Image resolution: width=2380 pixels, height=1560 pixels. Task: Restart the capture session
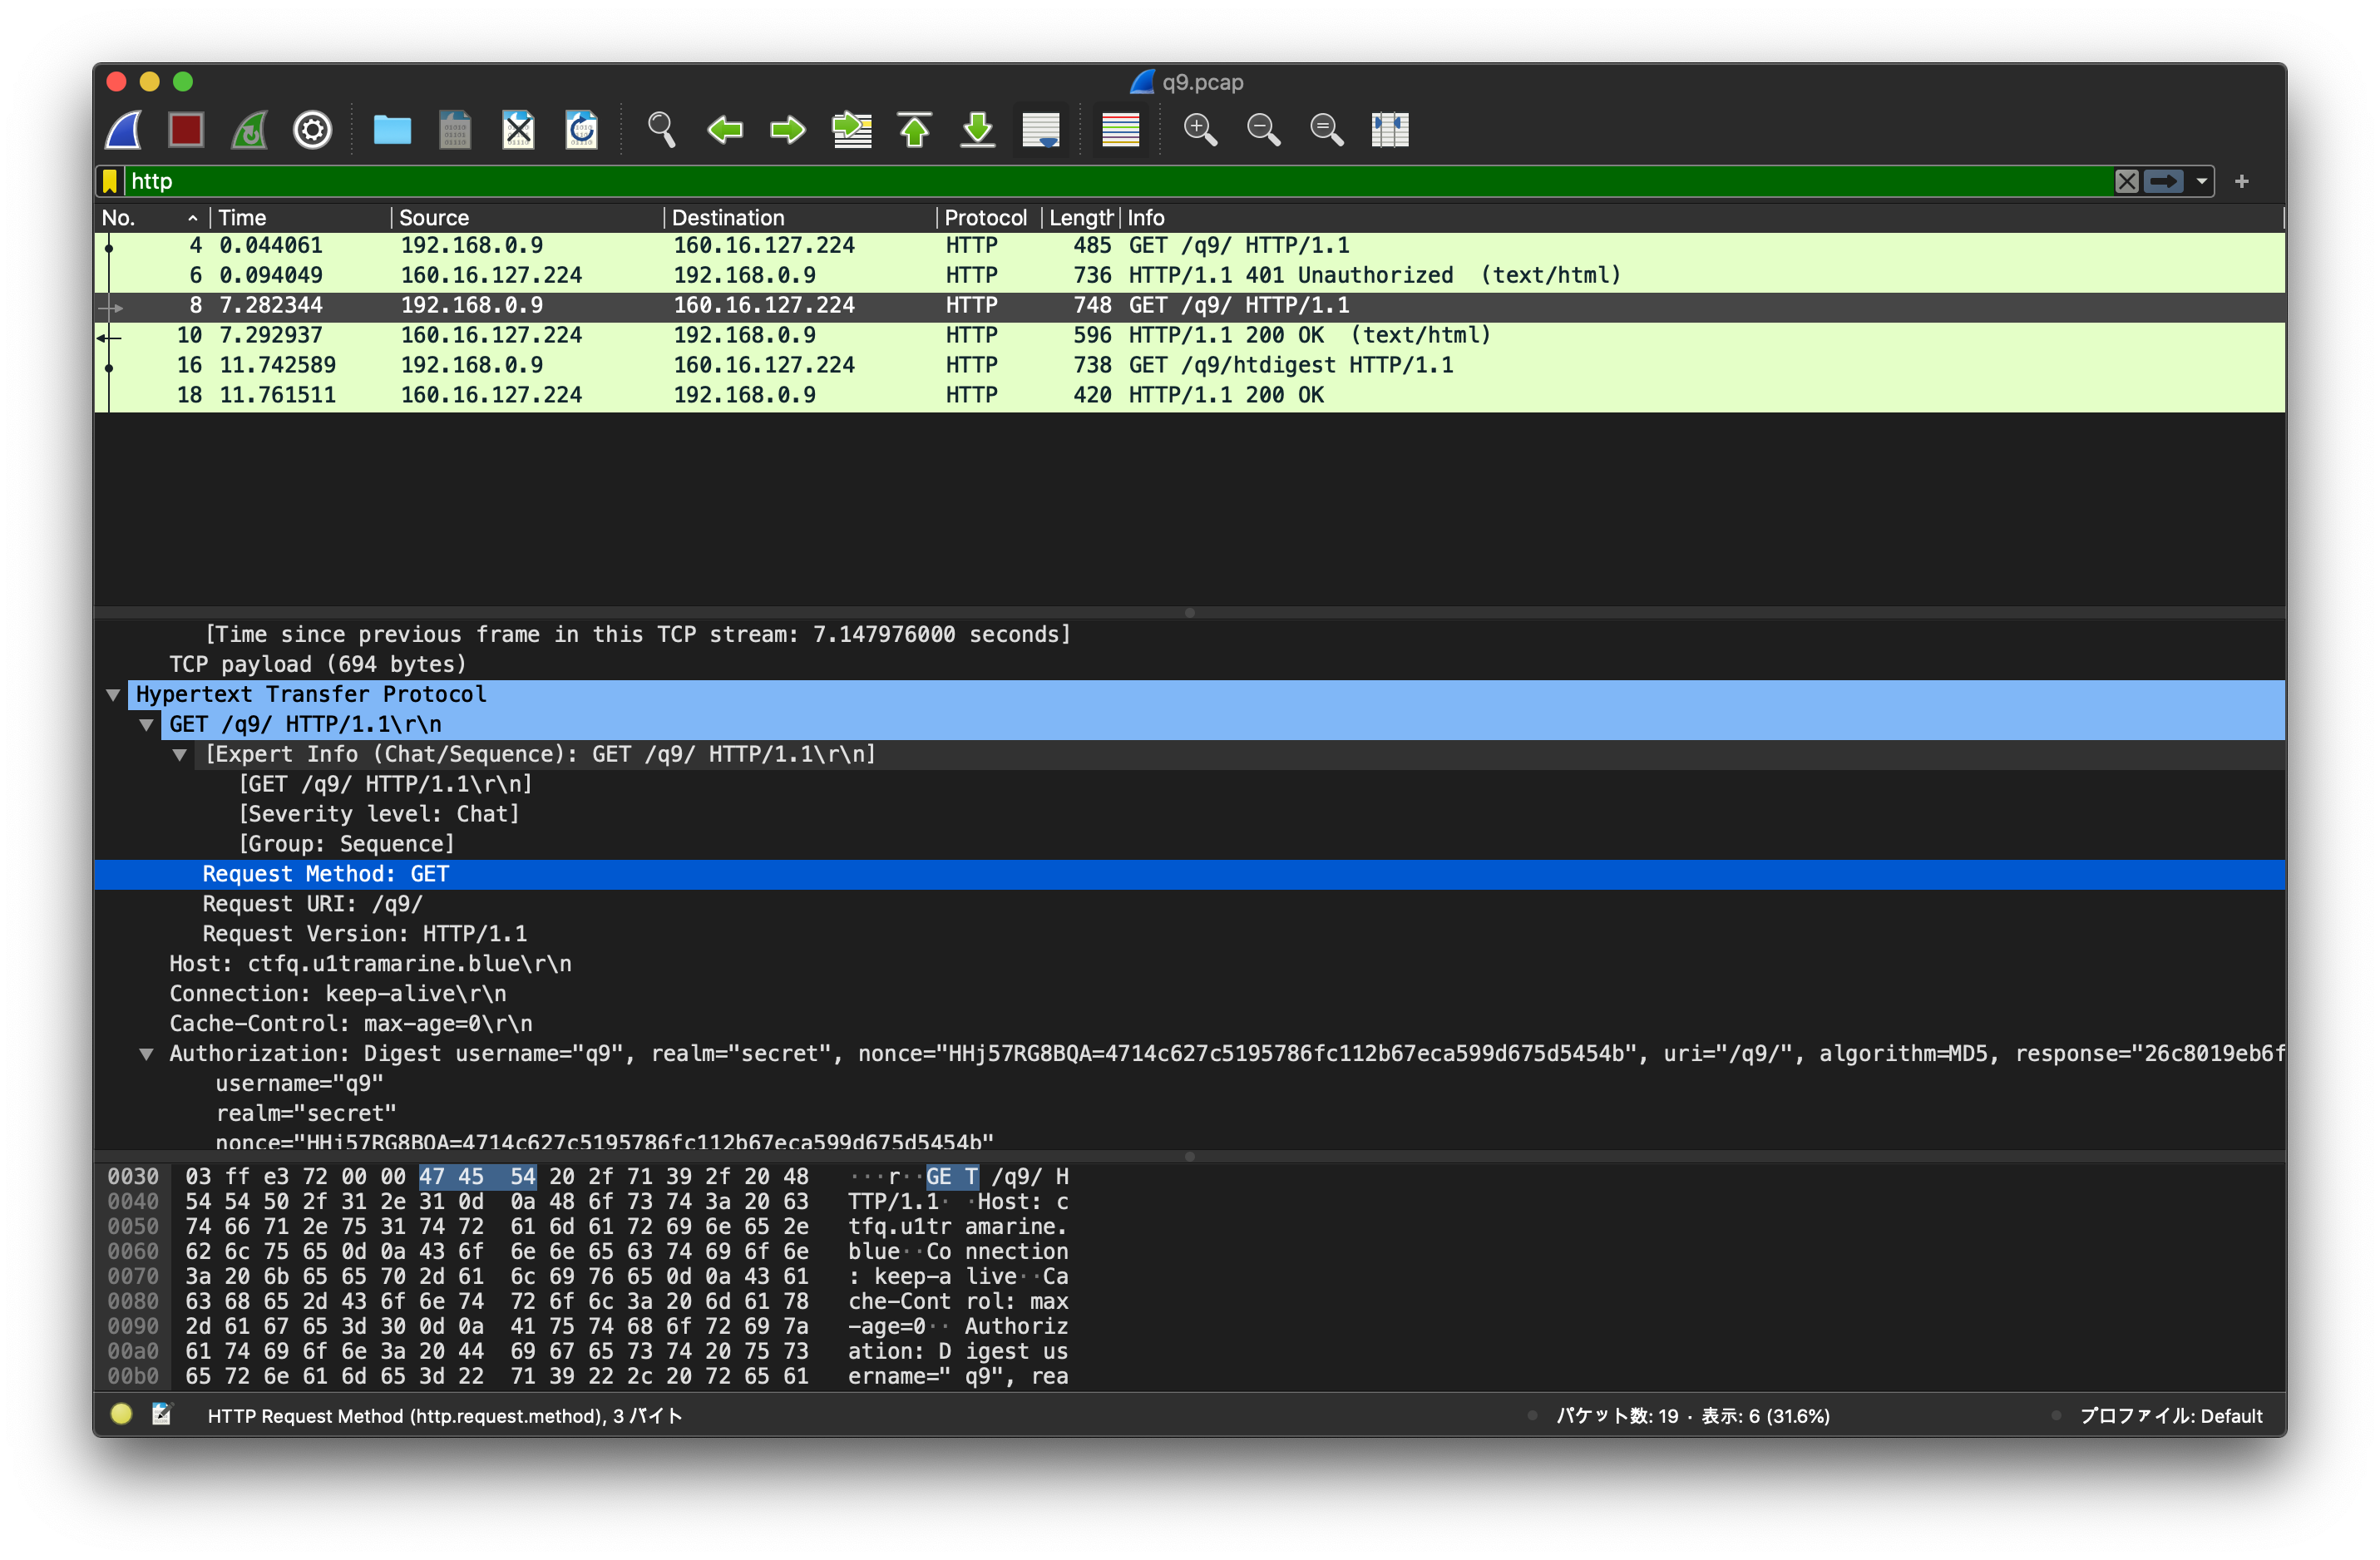point(248,130)
